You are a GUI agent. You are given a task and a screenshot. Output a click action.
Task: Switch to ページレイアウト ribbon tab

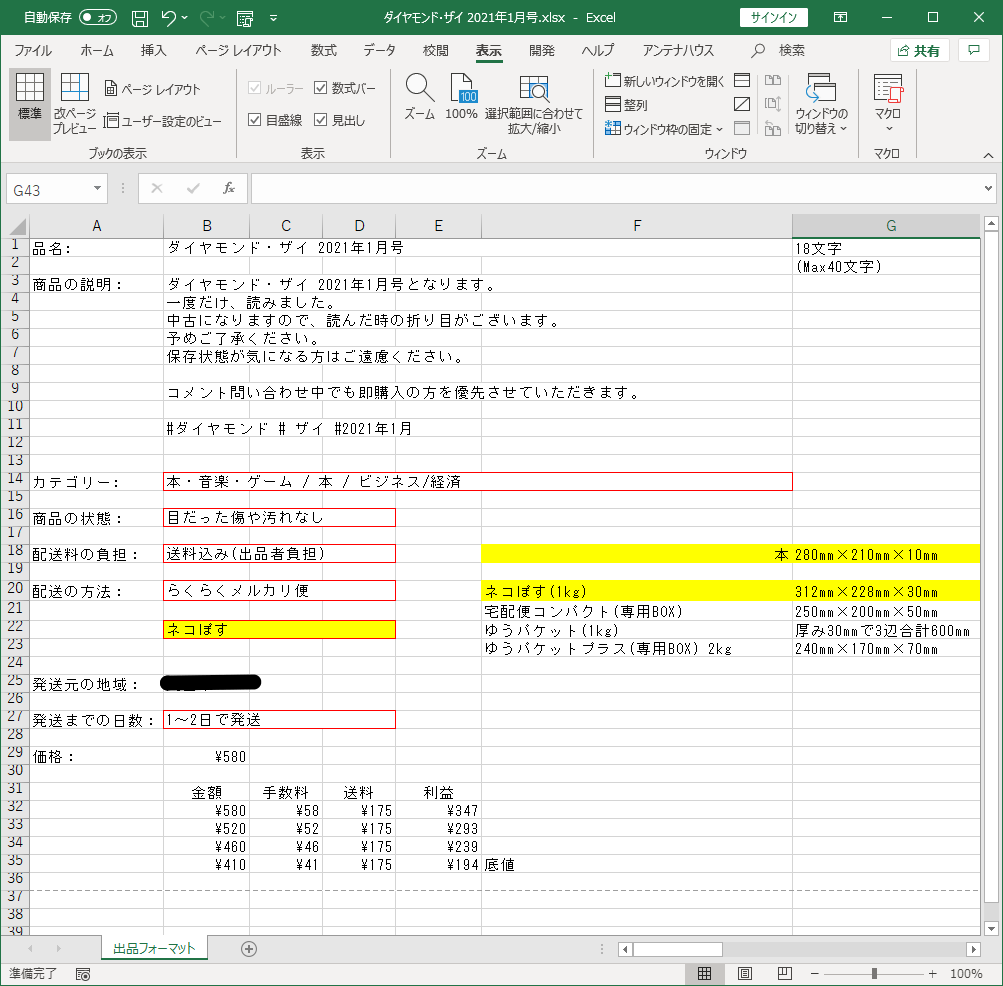pos(238,51)
